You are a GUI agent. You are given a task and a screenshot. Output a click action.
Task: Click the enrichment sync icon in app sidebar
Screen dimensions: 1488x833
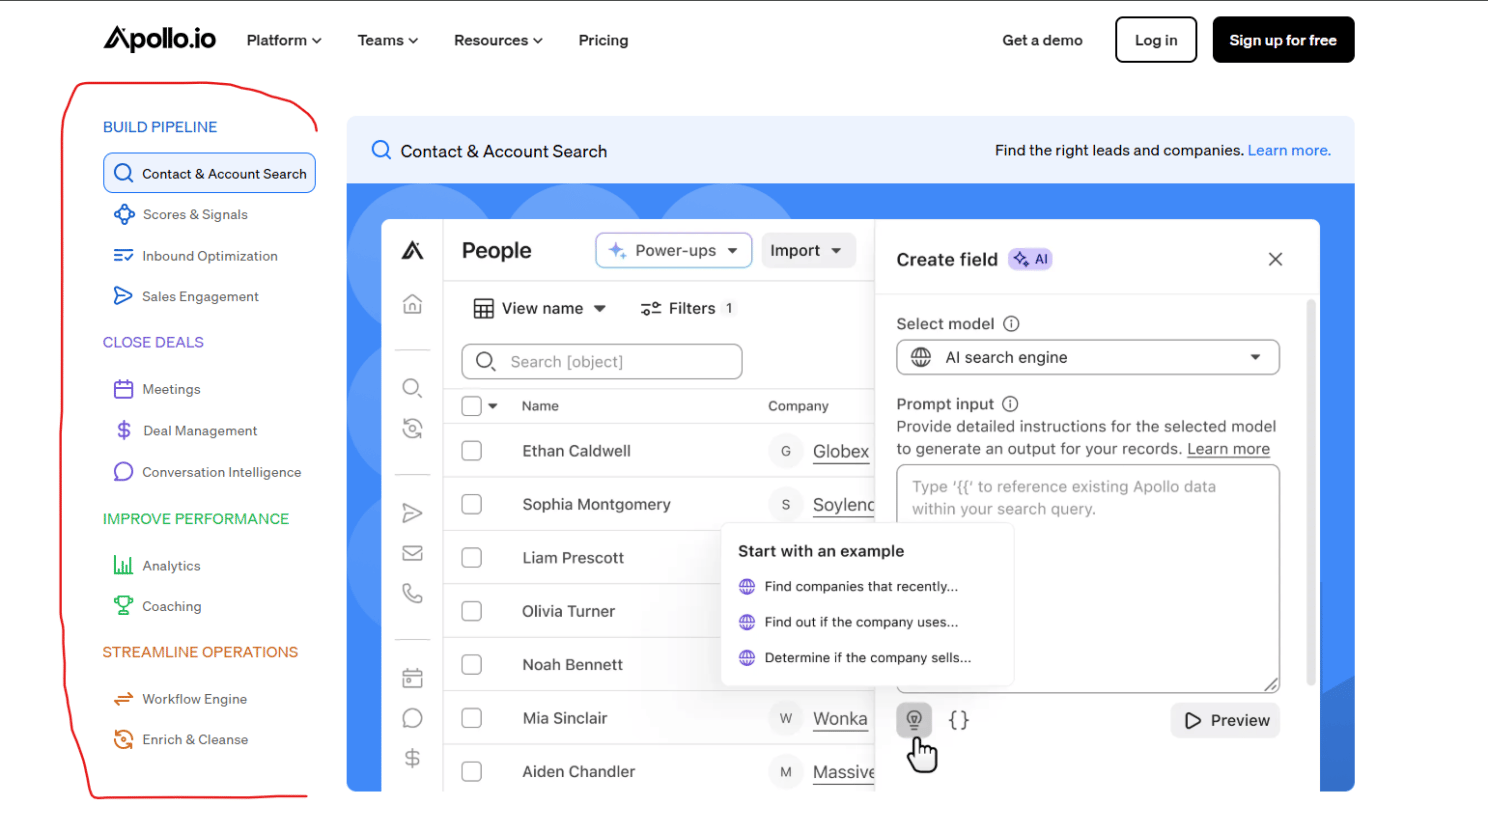pyautogui.click(x=412, y=429)
